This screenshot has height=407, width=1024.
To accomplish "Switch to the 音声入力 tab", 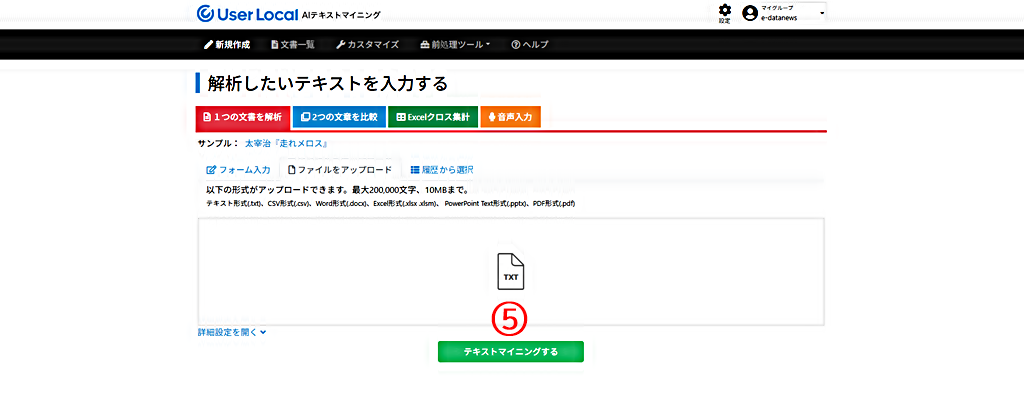I will (x=511, y=118).
